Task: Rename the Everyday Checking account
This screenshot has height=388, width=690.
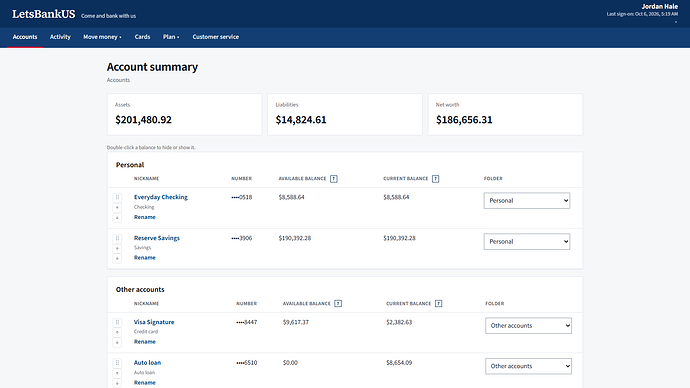Action: point(145,217)
